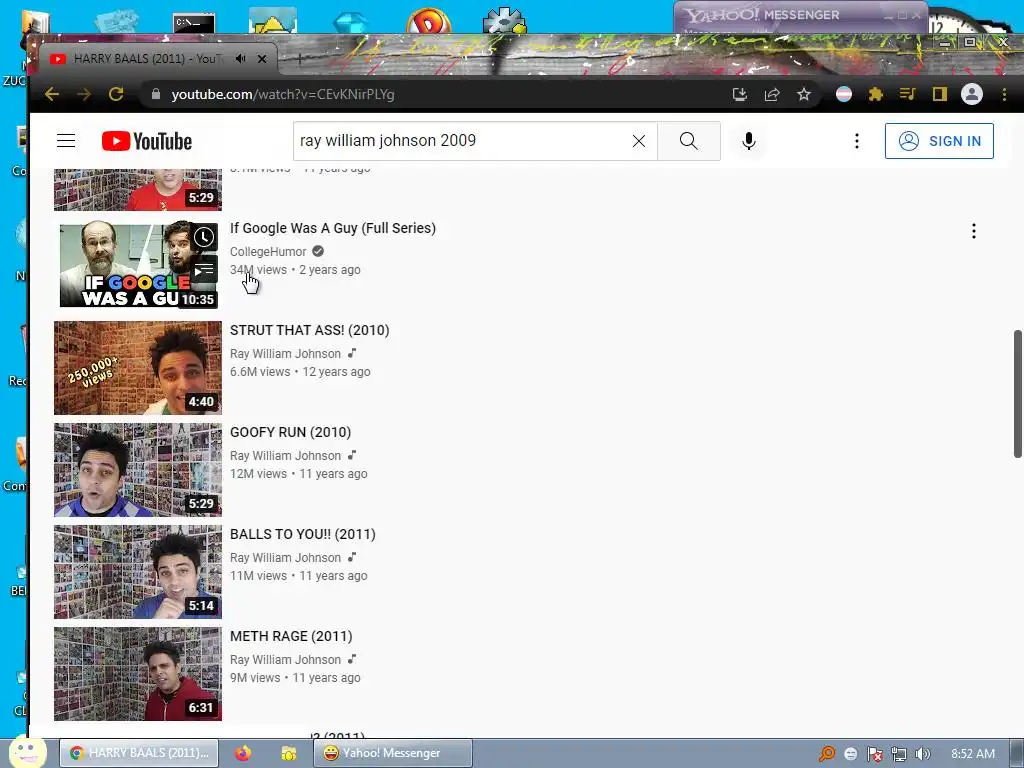Open file explorer taskbar icon
1024x768 pixels.
pyautogui.click(x=289, y=753)
